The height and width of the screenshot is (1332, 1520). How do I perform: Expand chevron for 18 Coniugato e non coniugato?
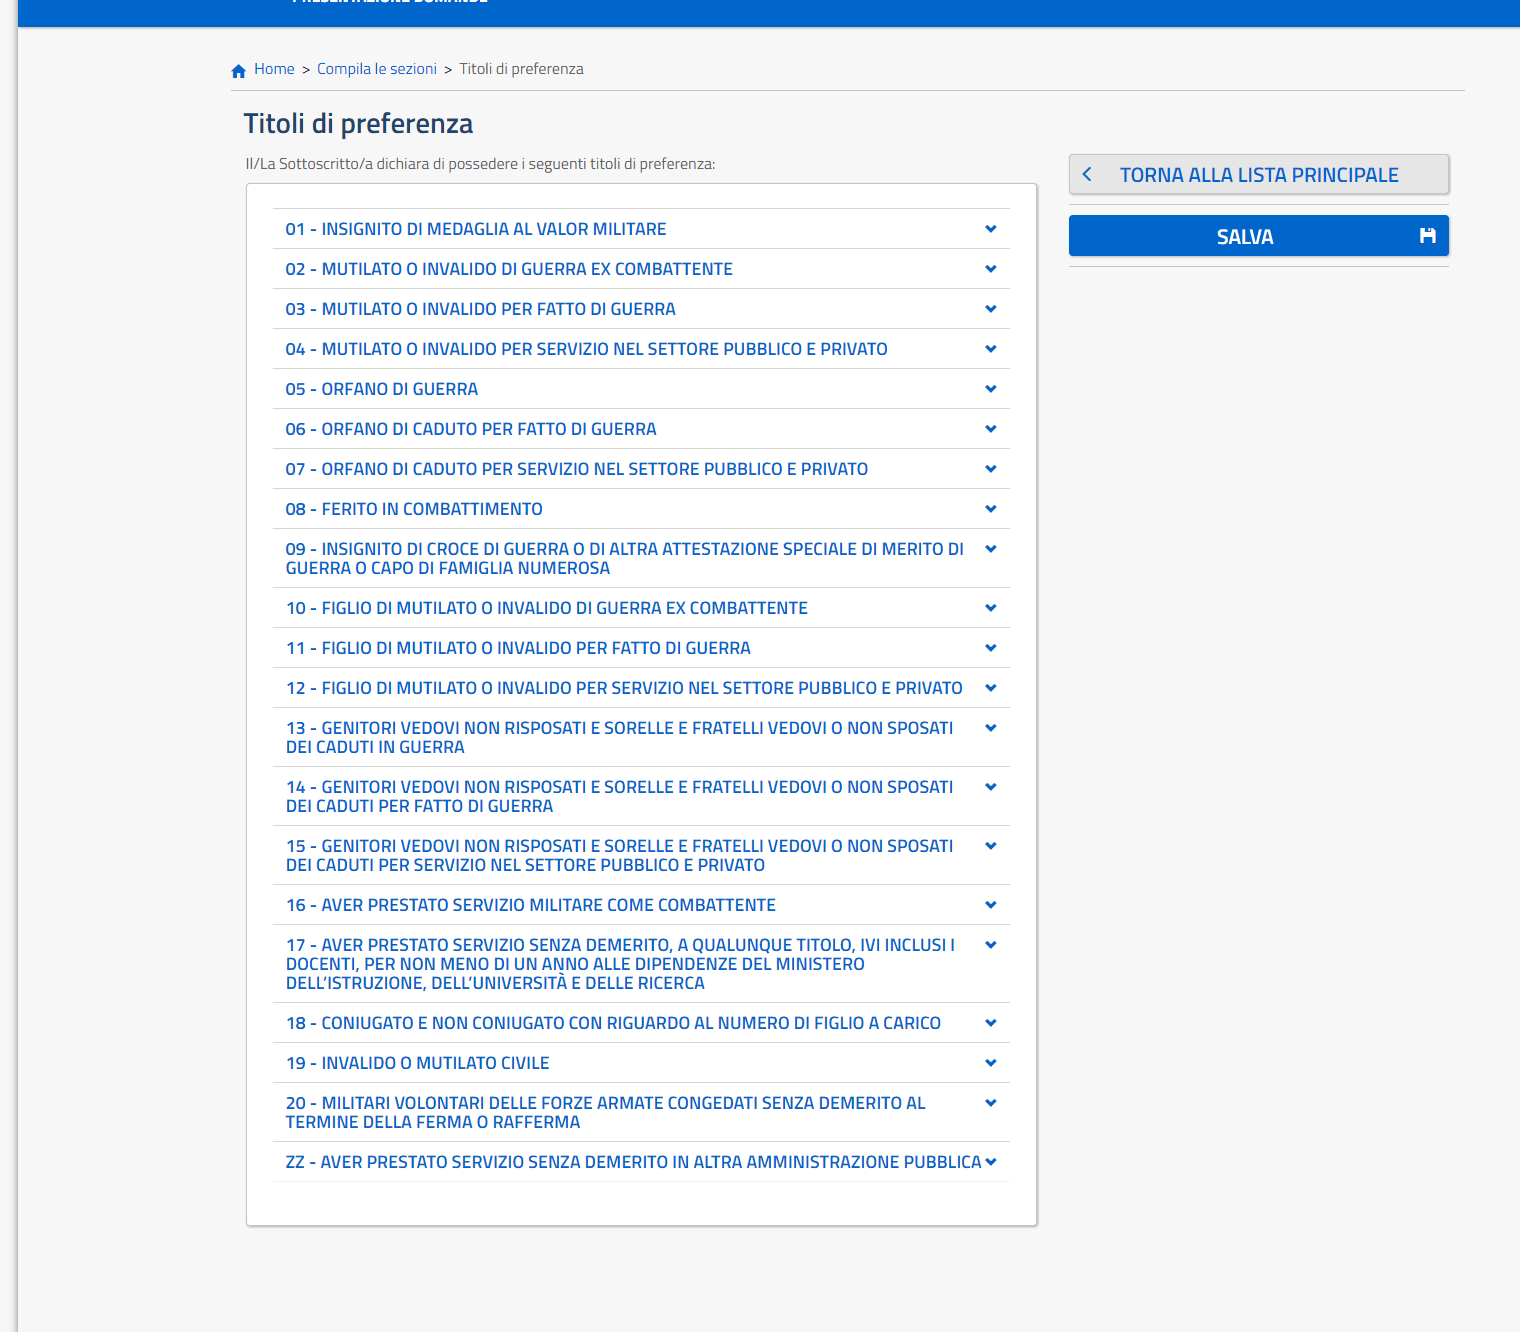coord(991,1023)
